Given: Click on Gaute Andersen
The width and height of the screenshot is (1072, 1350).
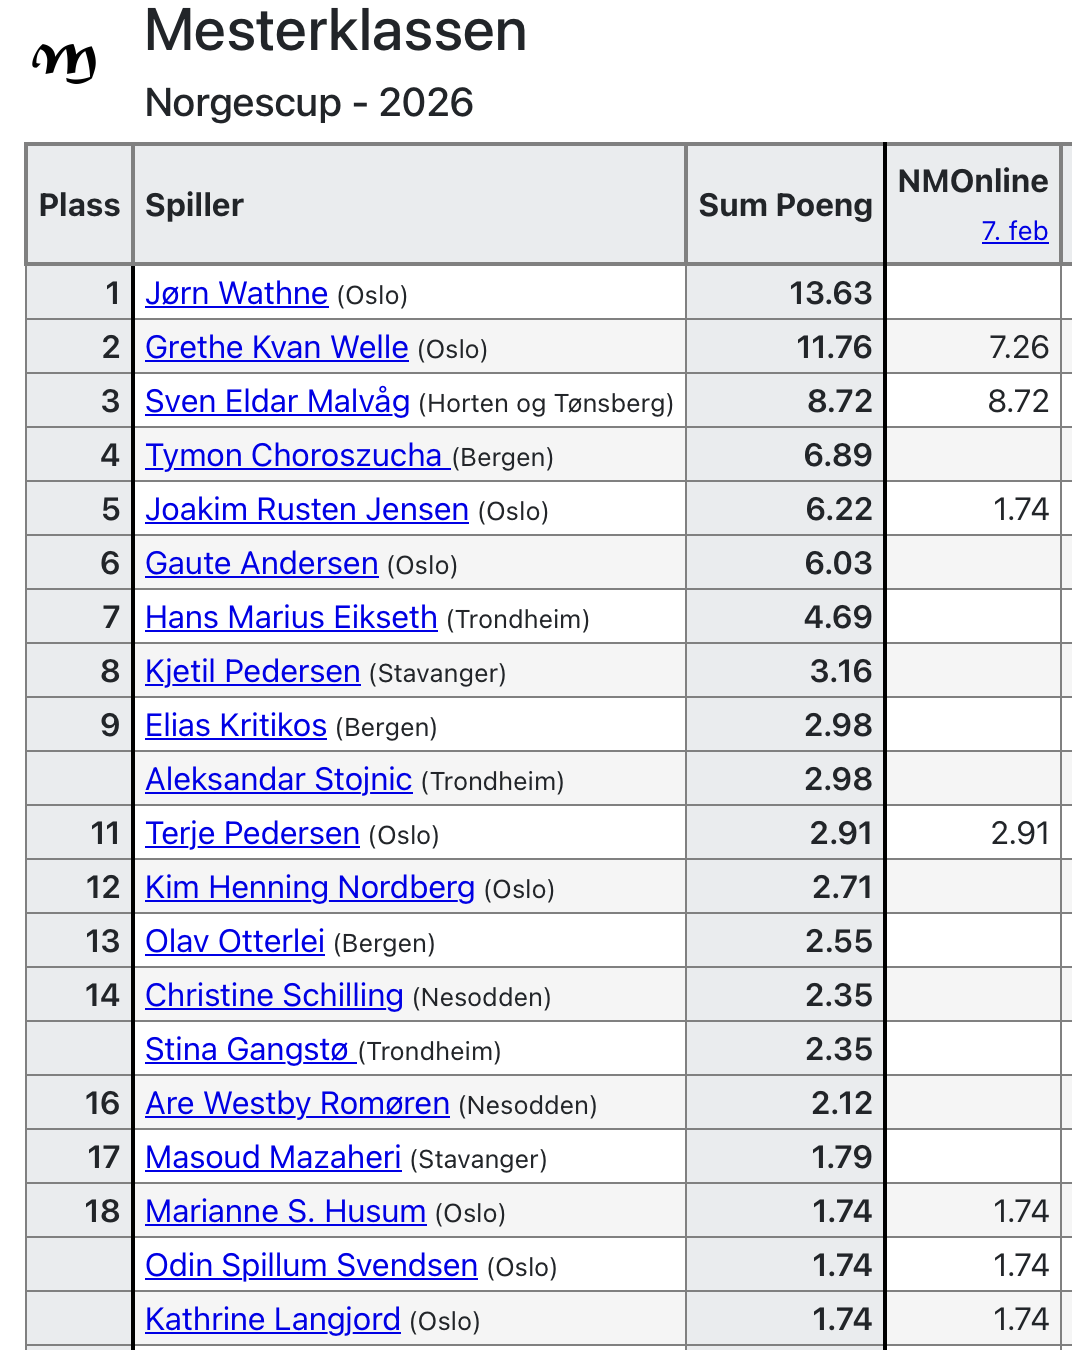Looking at the screenshot, I should (x=261, y=563).
